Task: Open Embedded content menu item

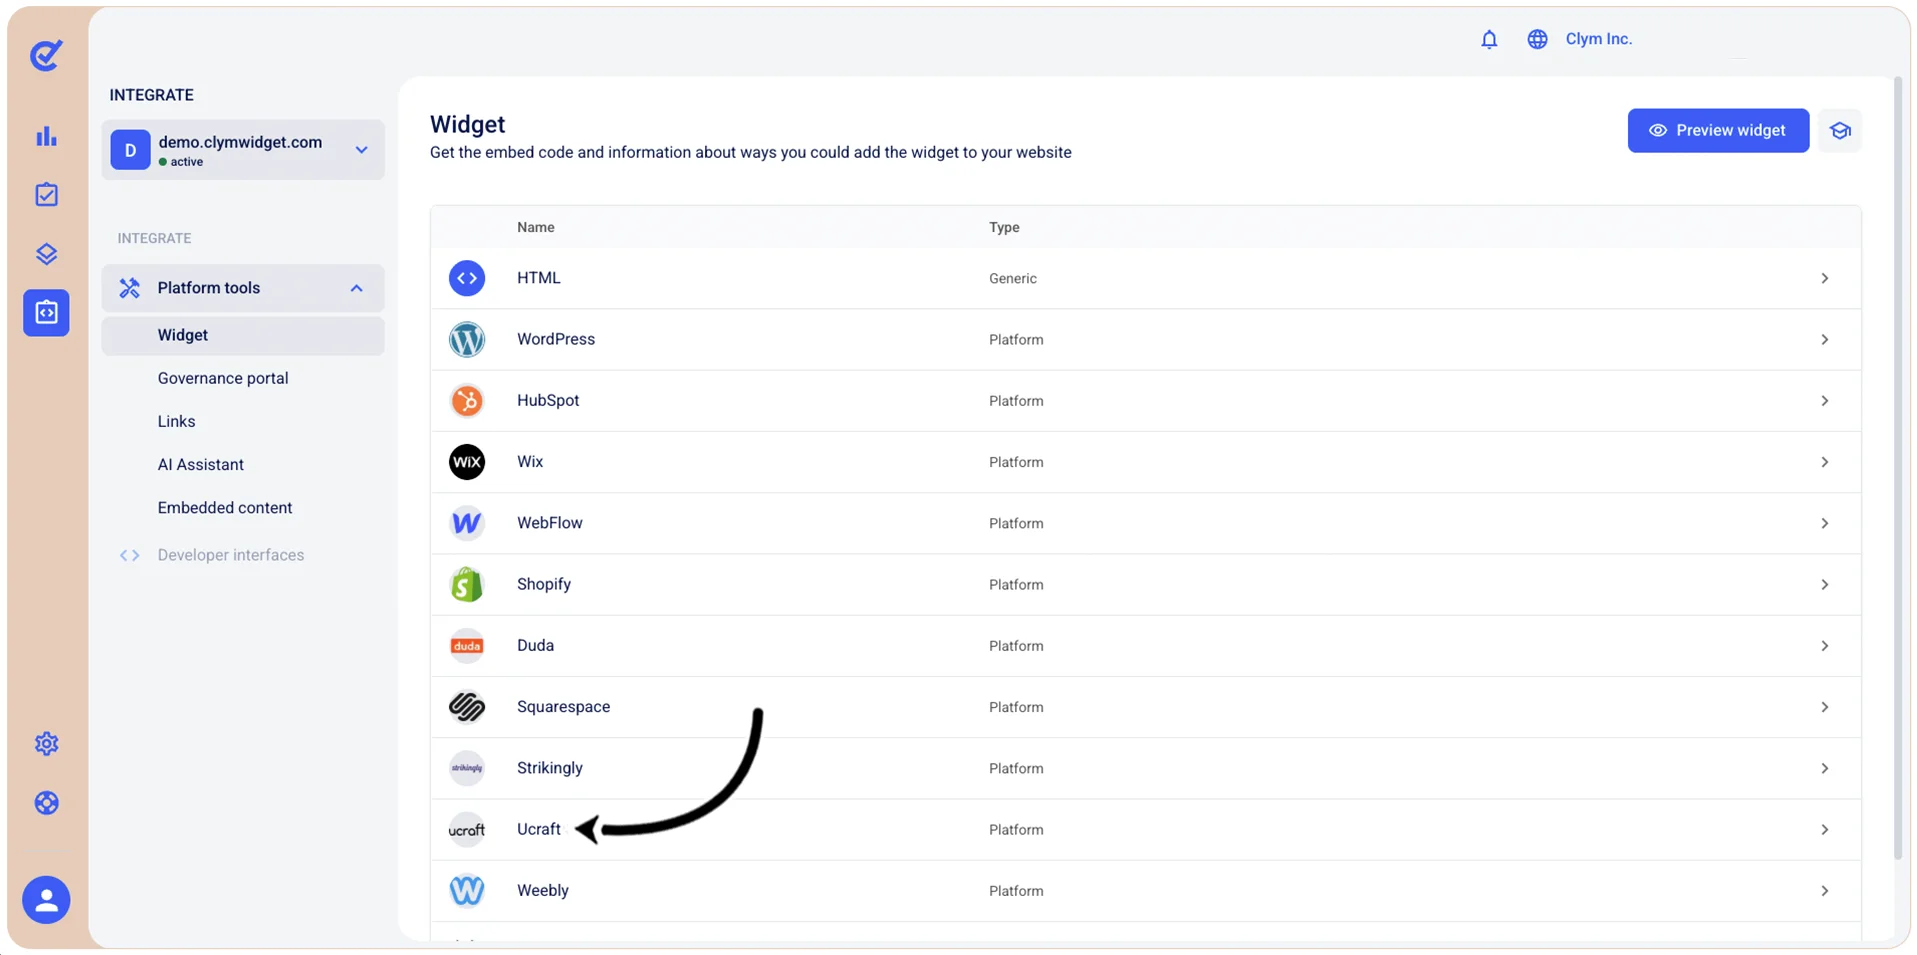Action: (225, 507)
